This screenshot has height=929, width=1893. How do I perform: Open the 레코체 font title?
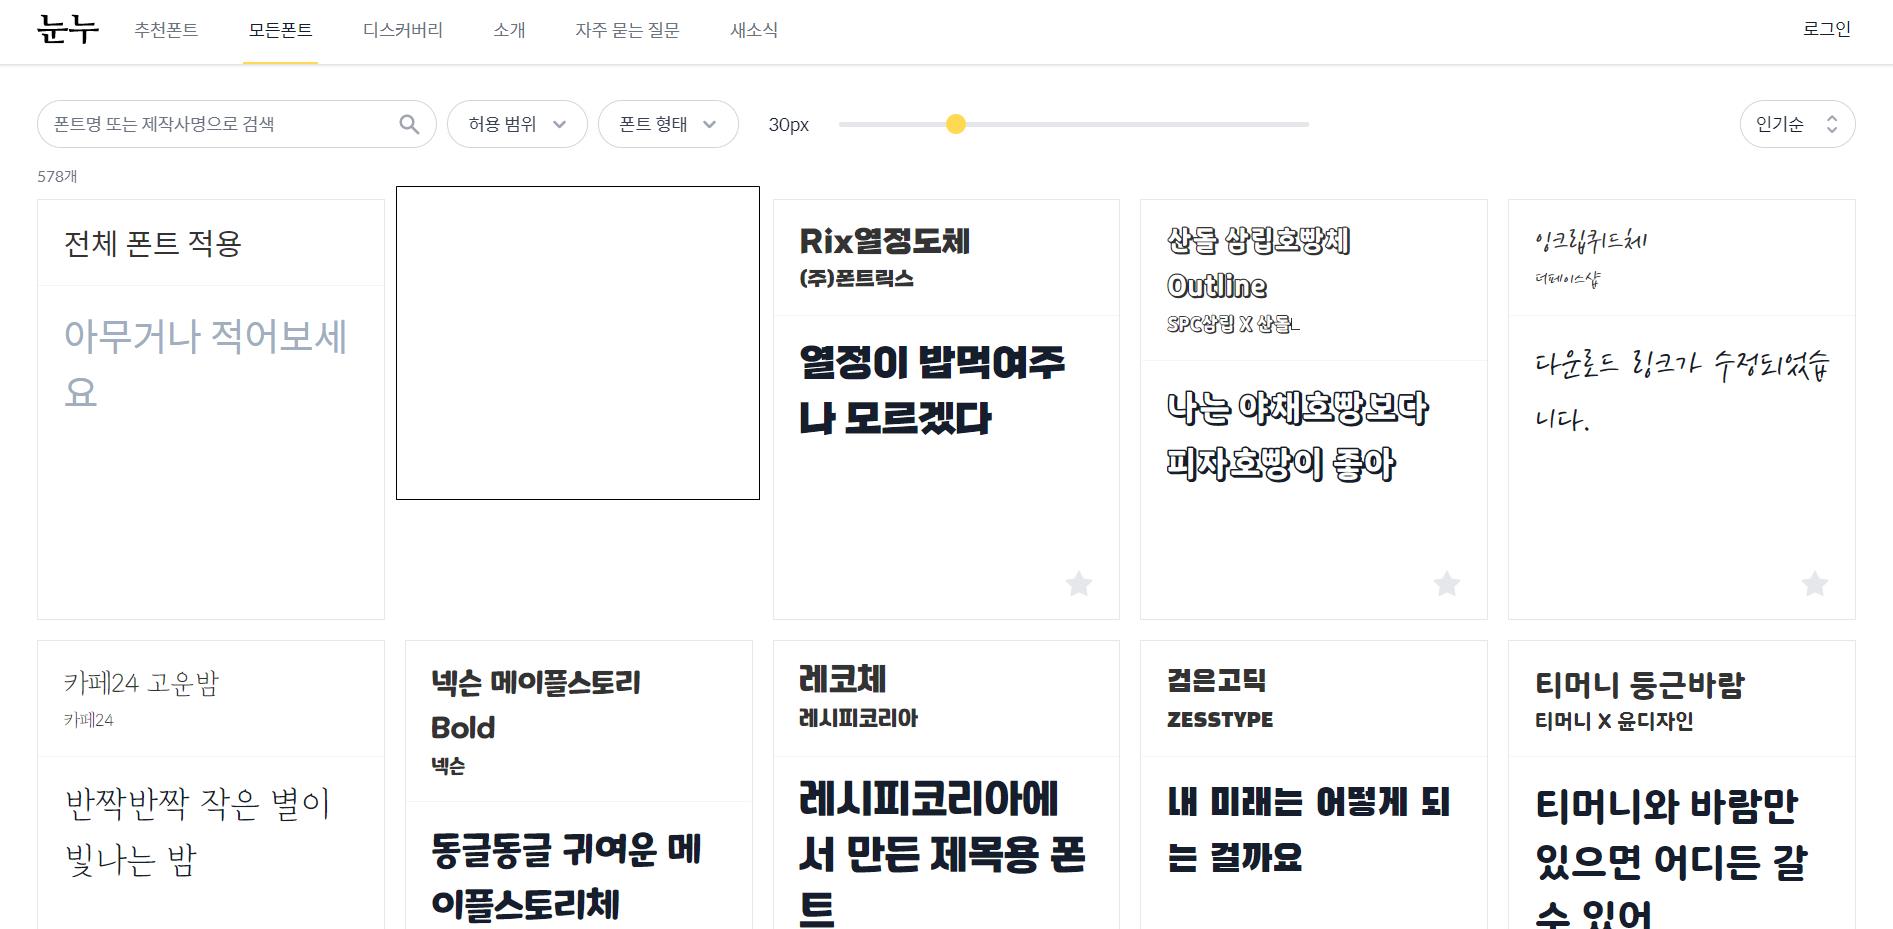tap(843, 680)
